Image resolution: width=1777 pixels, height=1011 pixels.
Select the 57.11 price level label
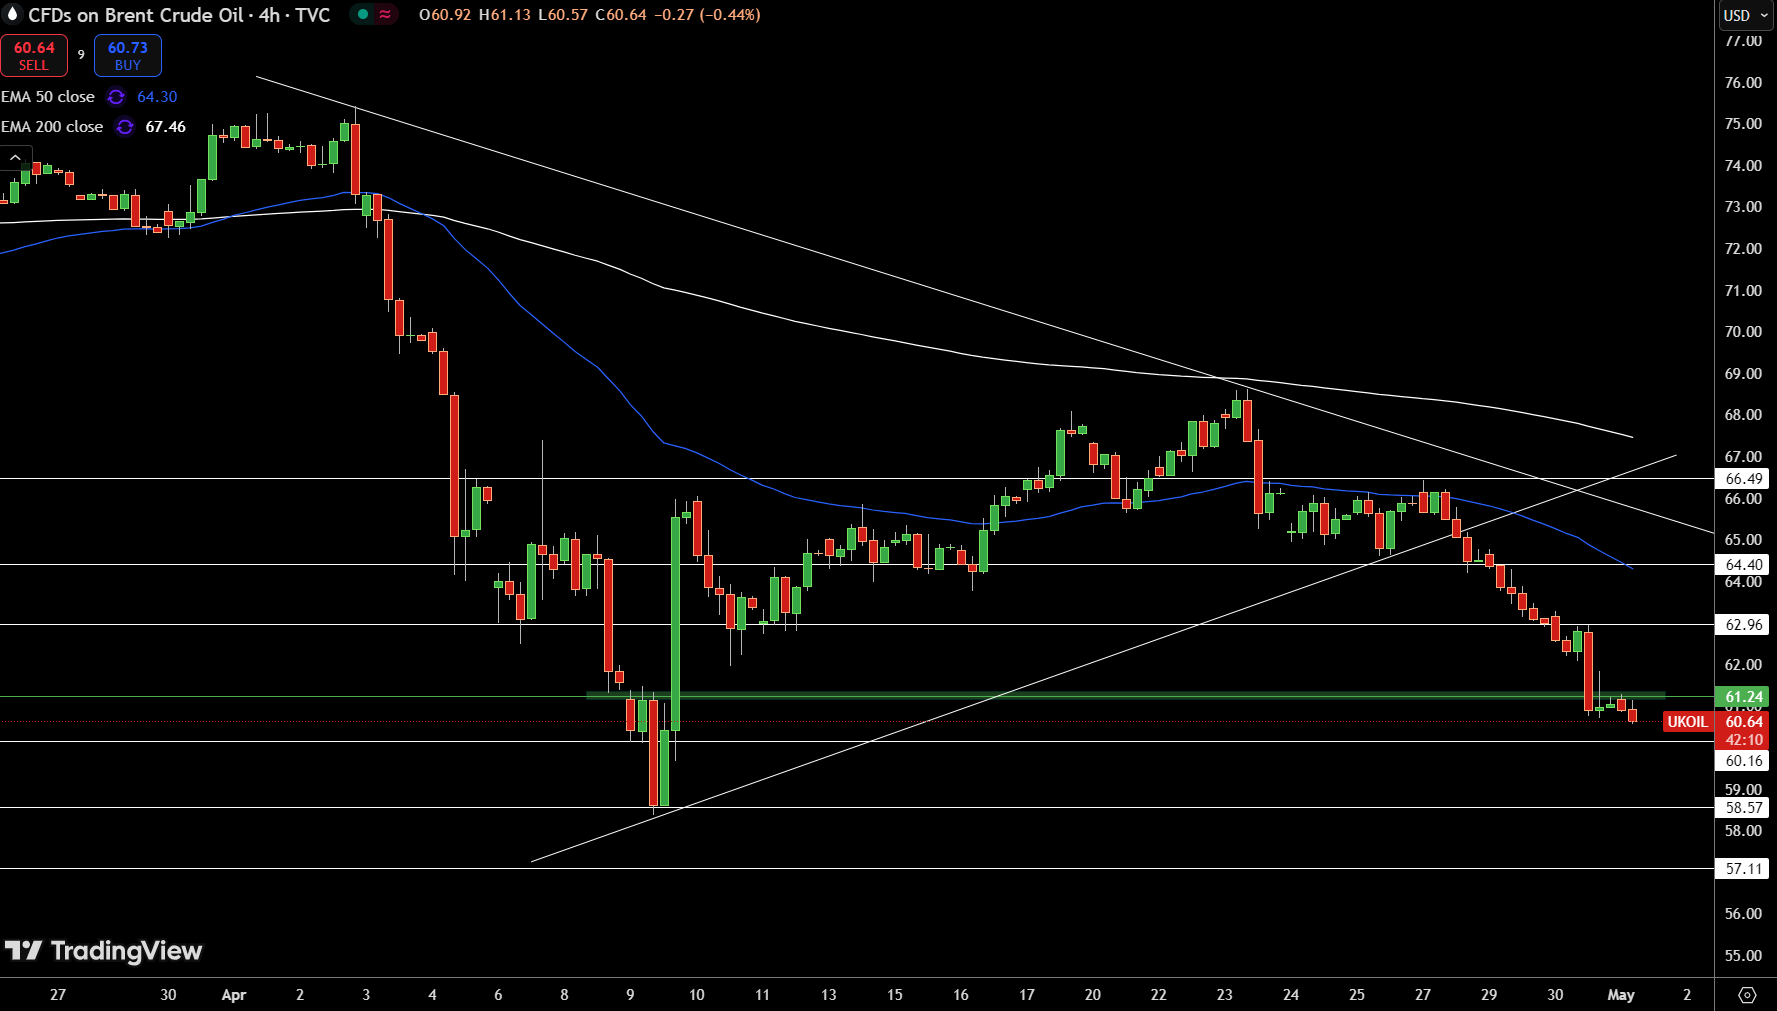coord(1744,869)
